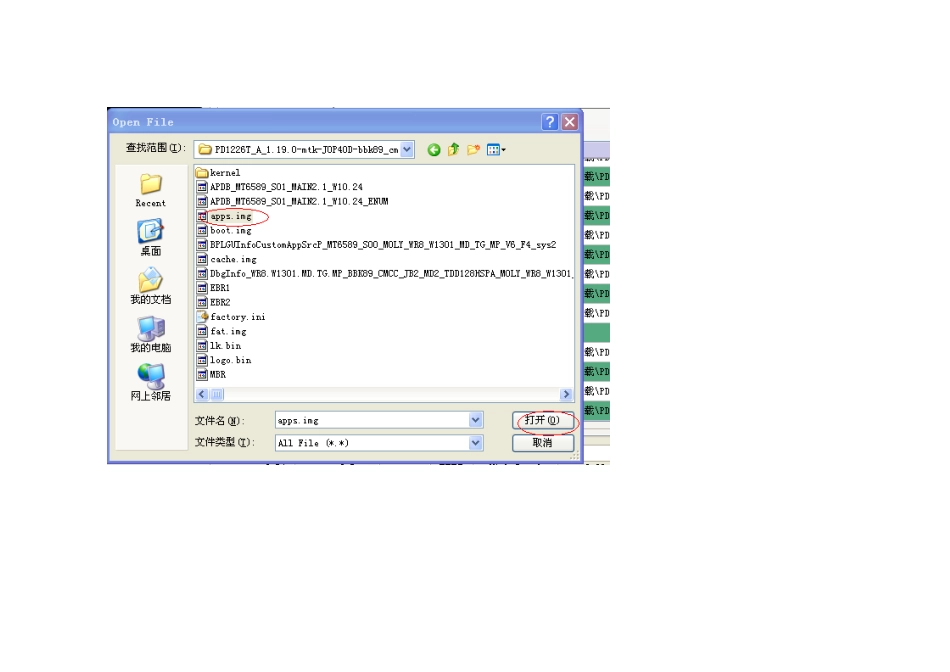
Task: Select the EBR2 file
Action: [x=213, y=302]
